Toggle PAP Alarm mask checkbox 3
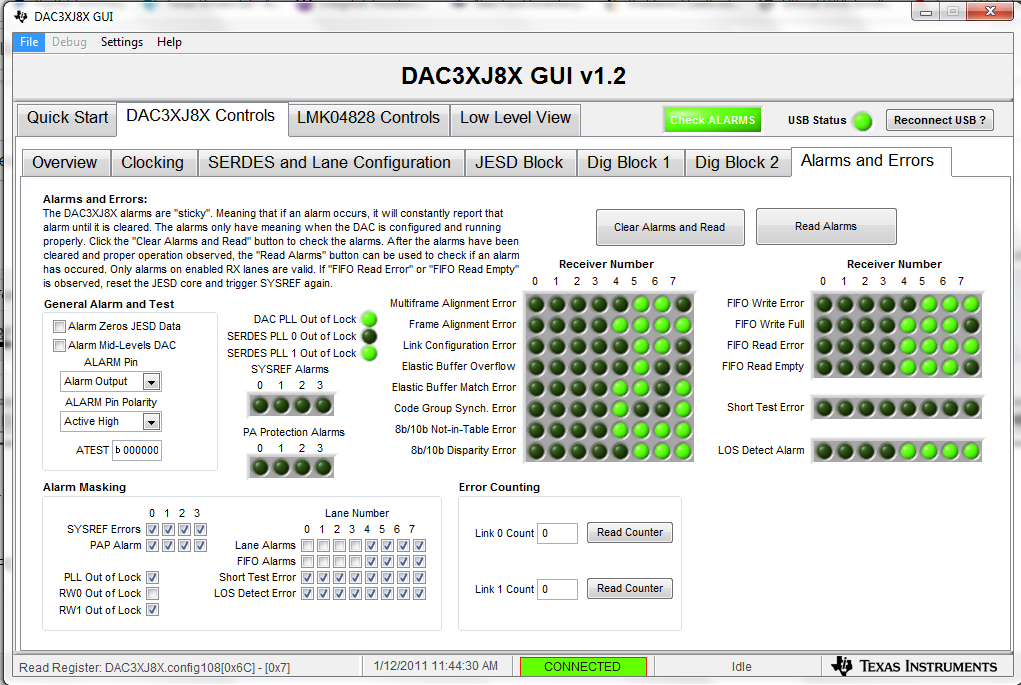This screenshot has height=685, width=1021. pyautogui.click(x=201, y=545)
